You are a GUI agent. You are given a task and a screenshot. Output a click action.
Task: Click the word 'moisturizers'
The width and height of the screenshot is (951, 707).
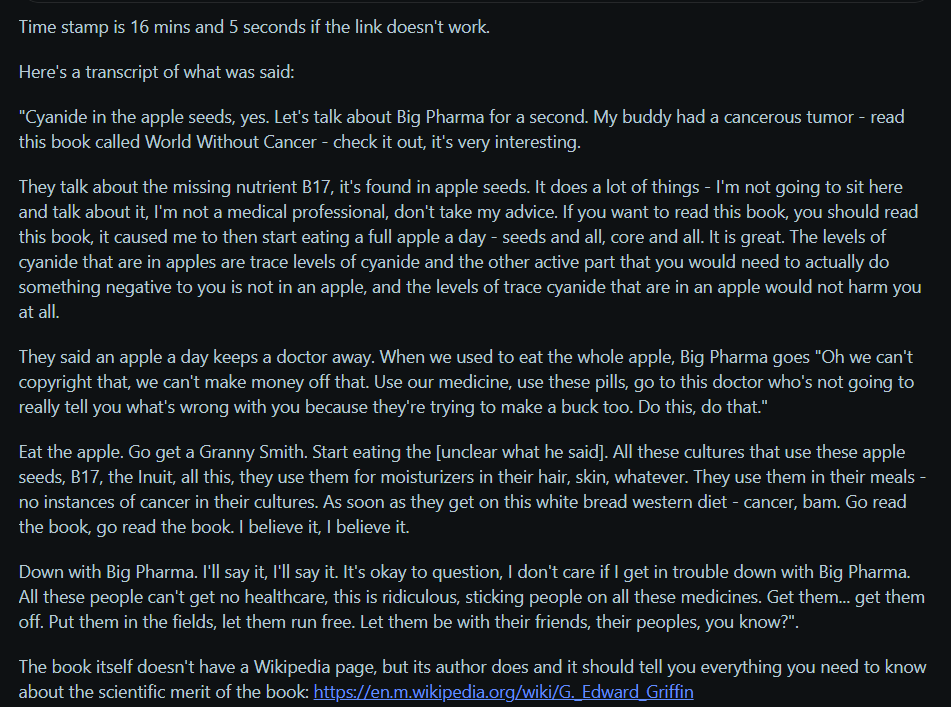[426, 477]
